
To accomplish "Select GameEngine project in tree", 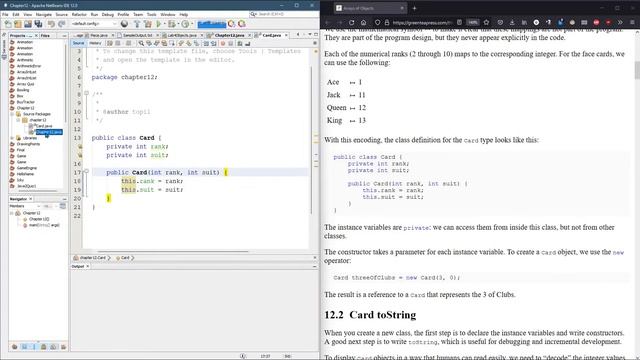I will [27, 168].
